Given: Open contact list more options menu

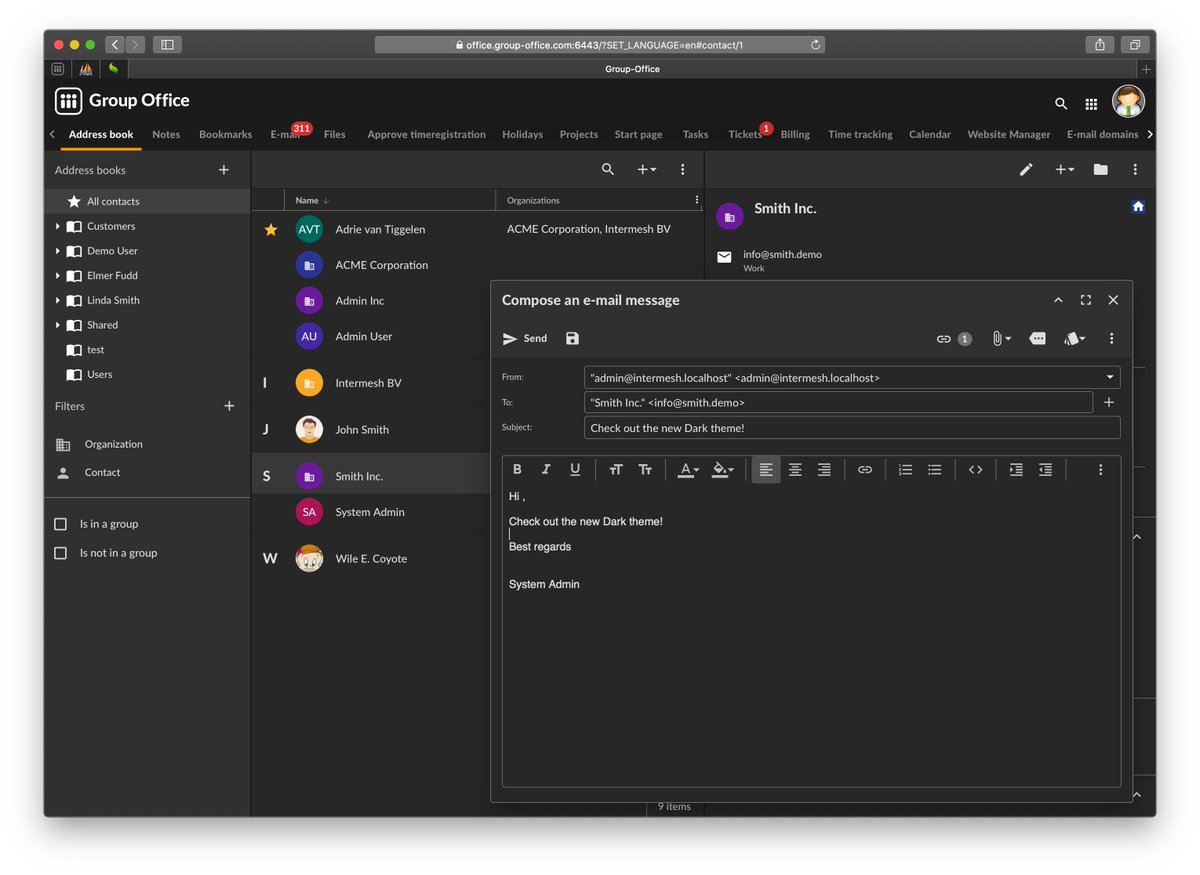Looking at the screenshot, I should pos(683,170).
